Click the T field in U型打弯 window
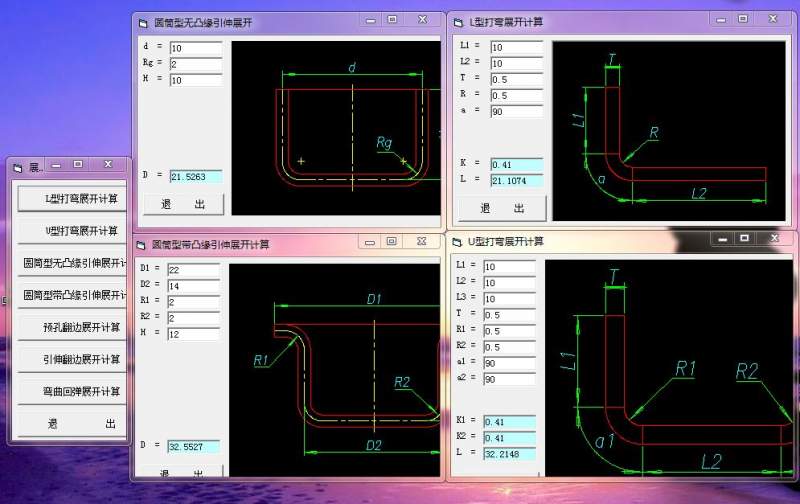The width and height of the screenshot is (800, 504). (x=509, y=315)
